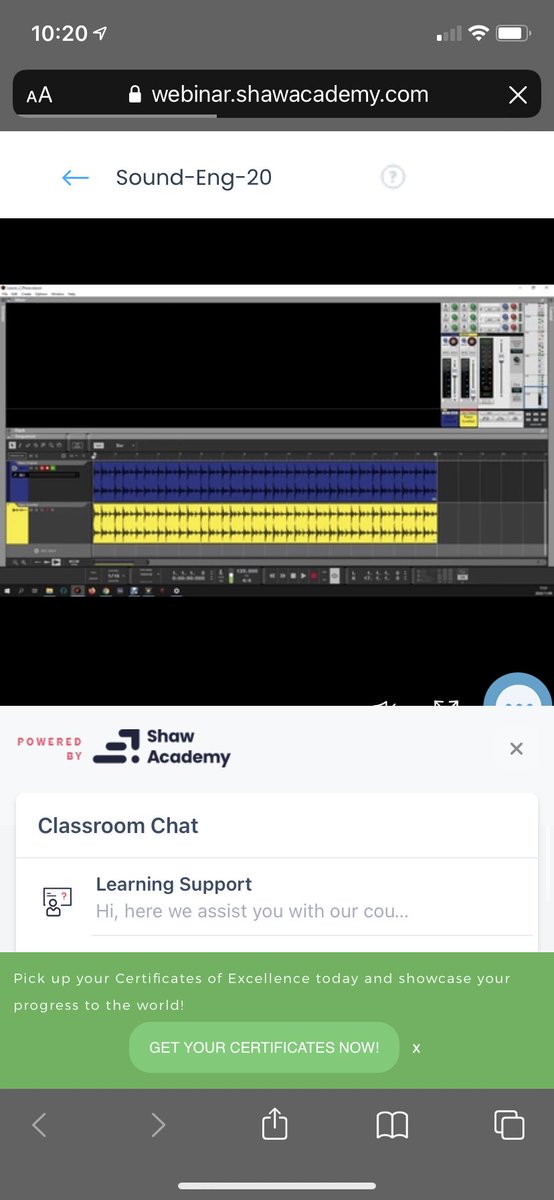Select the yellow audio clip in sequencer
Image resolution: width=554 pixels, height=1200 pixels.
265,524
